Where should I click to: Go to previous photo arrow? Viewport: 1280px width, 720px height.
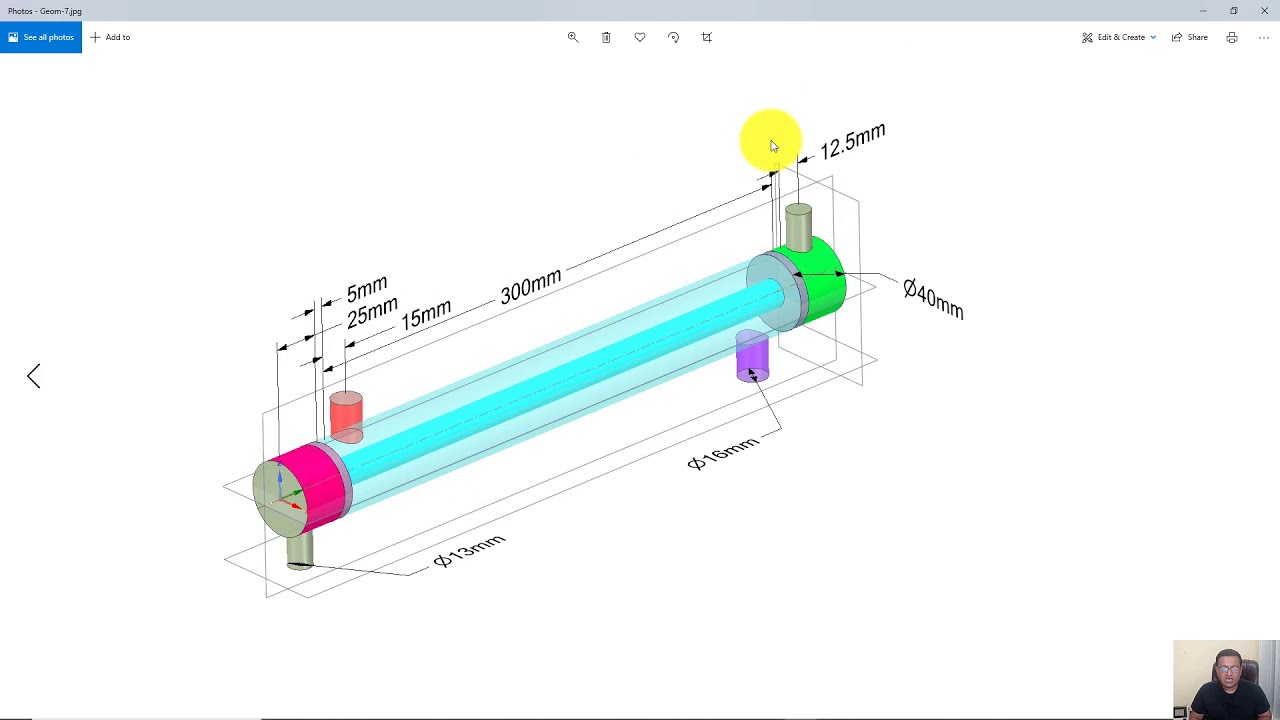coord(34,376)
